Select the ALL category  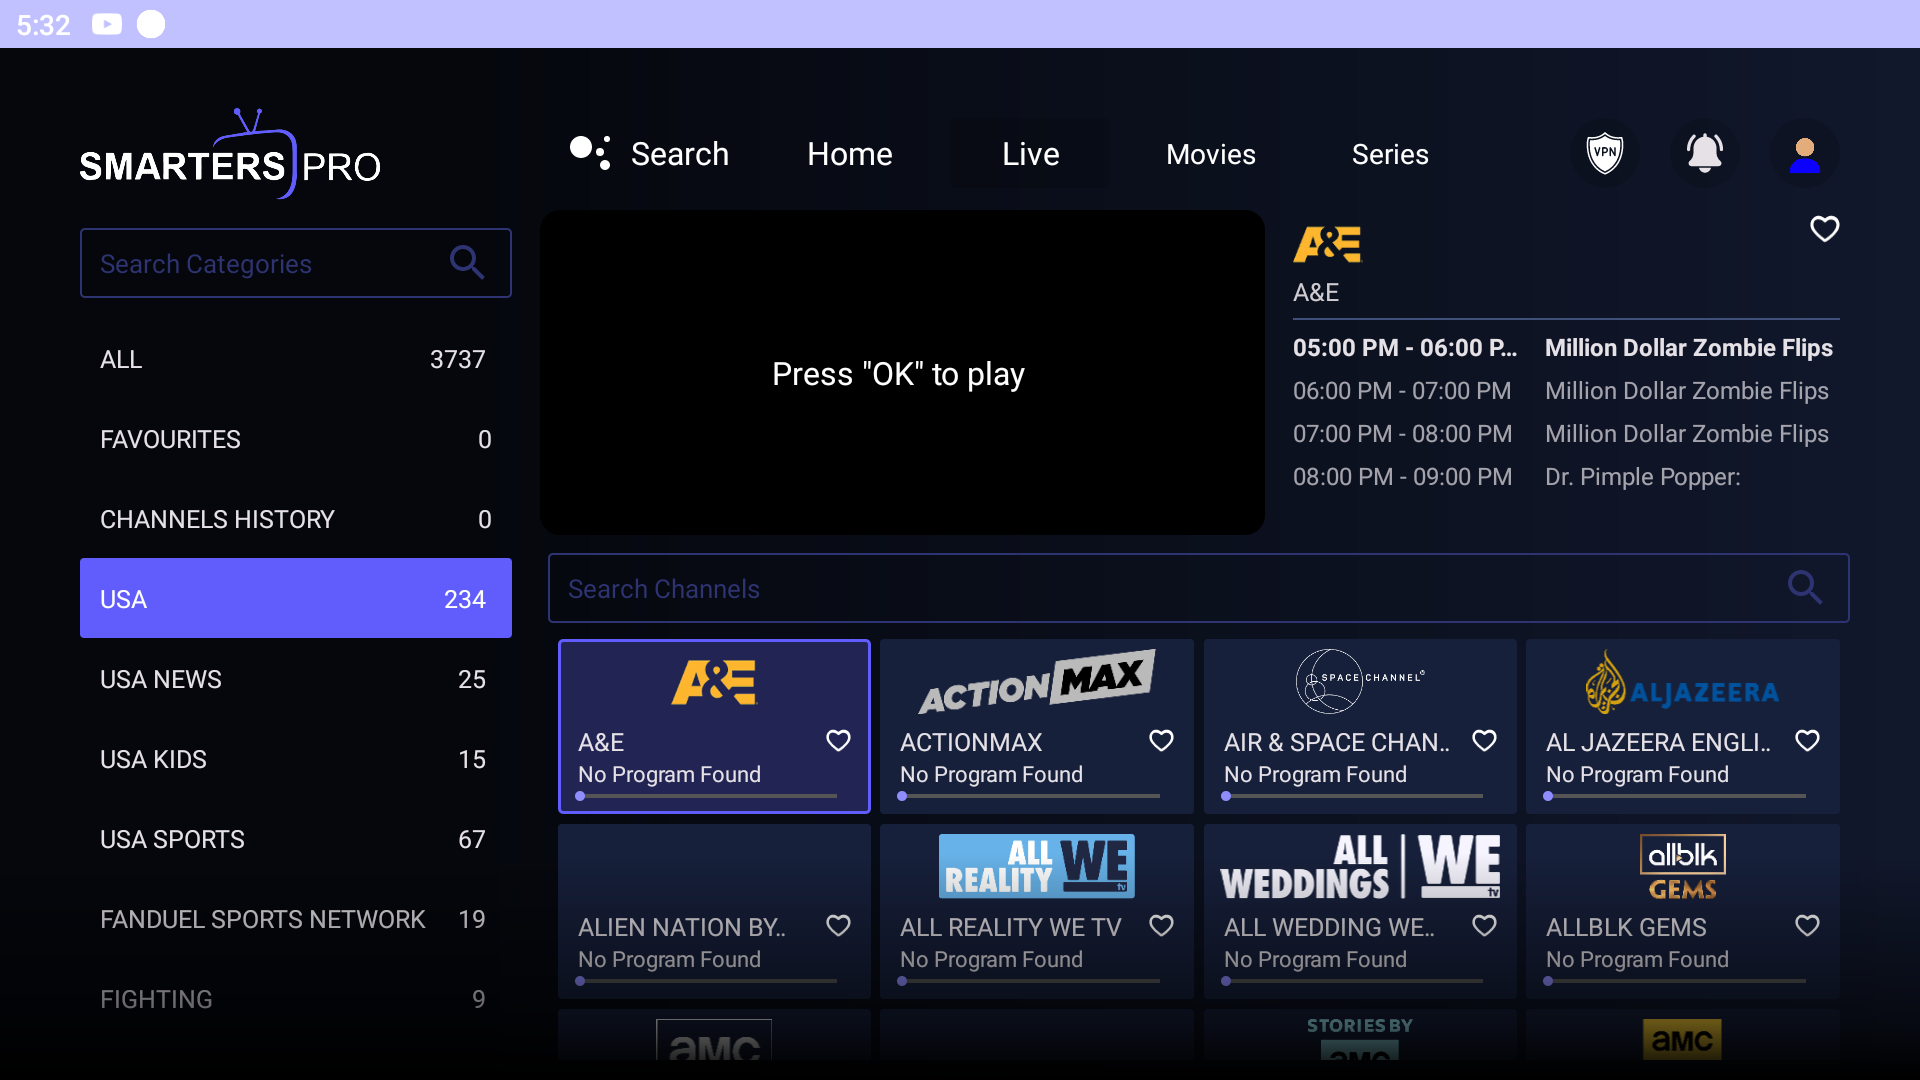pos(296,359)
